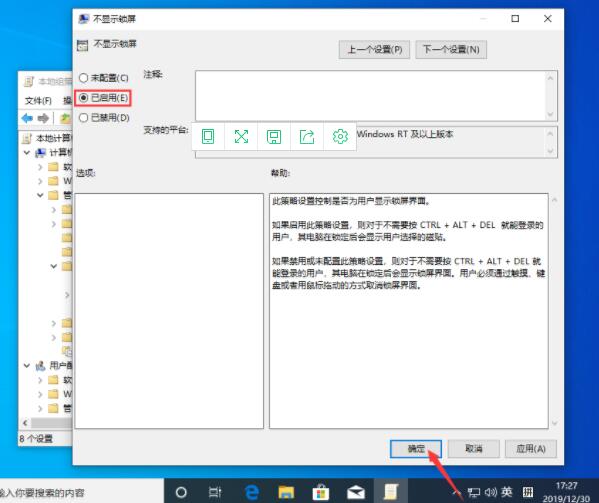Launch Microsoft Edge from the taskbar
This screenshot has width=599, height=503.
click(x=251, y=492)
